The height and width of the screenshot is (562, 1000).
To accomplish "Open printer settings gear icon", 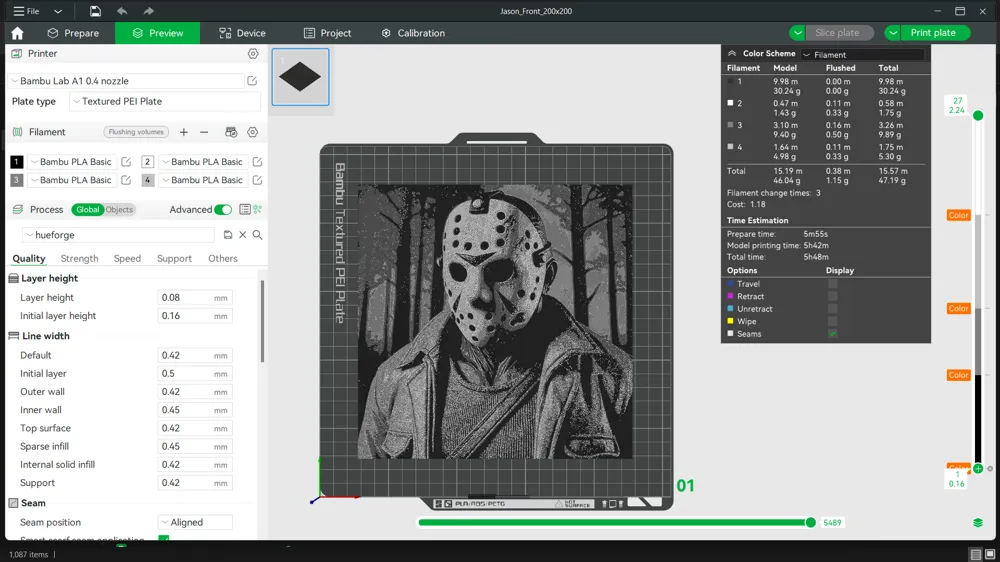I will [x=253, y=54].
